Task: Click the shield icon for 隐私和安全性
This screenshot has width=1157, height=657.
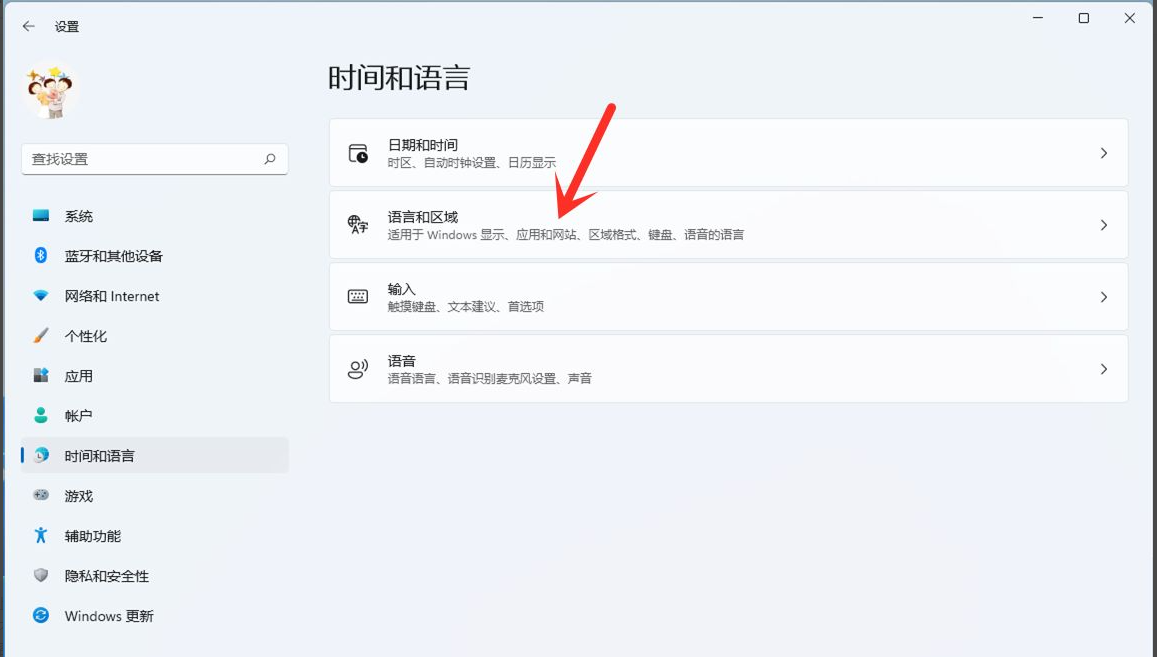Action: (41, 575)
